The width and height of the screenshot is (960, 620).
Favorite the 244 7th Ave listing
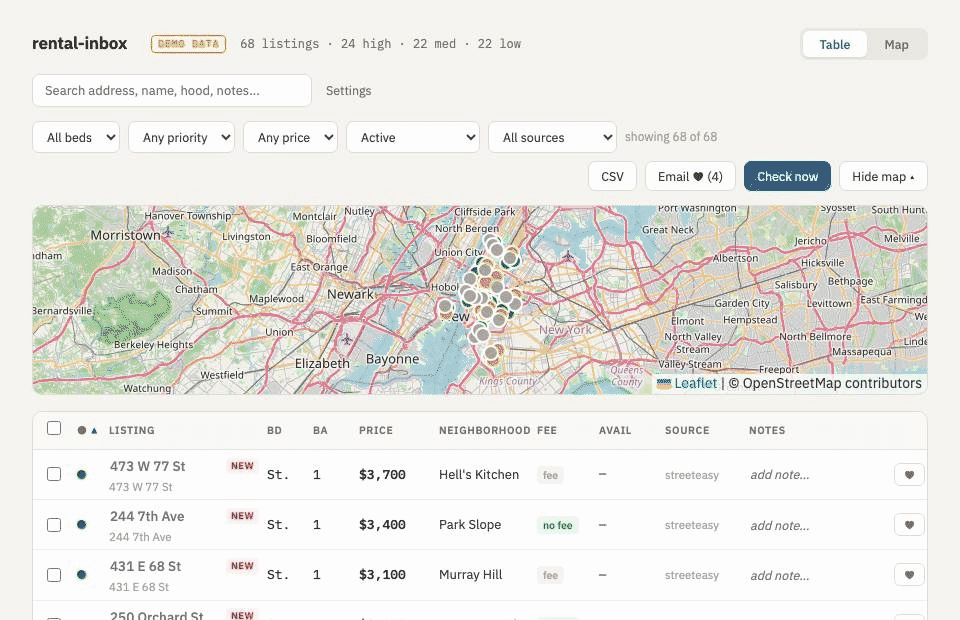(x=909, y=525)
